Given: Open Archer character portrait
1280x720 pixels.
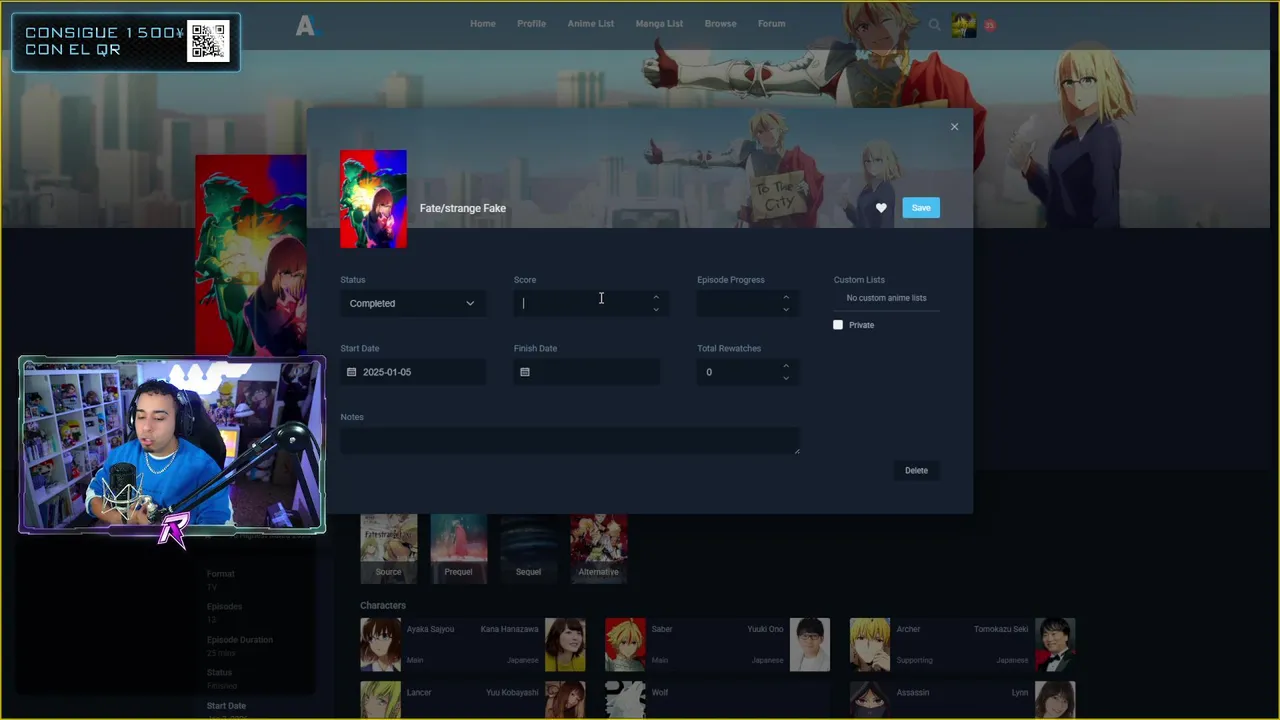Looking at the screenshot, I should pyautogui.click(x=870, y=644).
